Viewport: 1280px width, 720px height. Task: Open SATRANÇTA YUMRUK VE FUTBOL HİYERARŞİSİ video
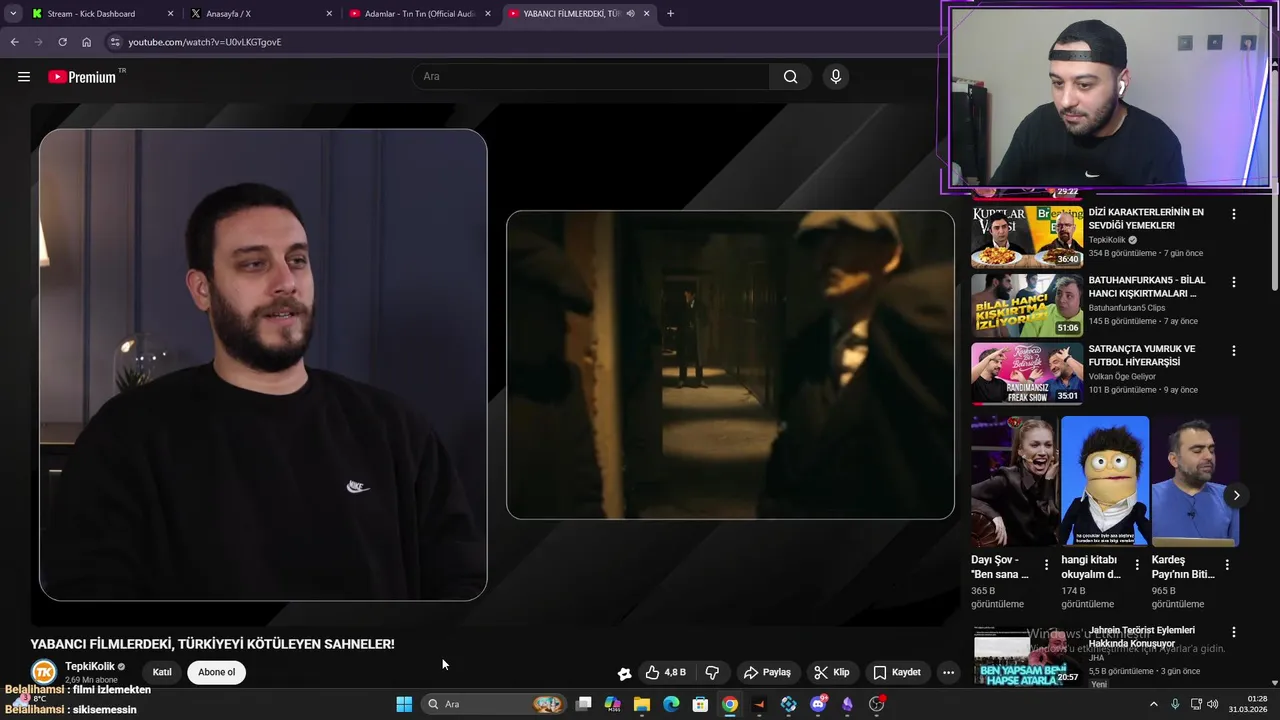pyautogui.click(x=1142, y=355)
